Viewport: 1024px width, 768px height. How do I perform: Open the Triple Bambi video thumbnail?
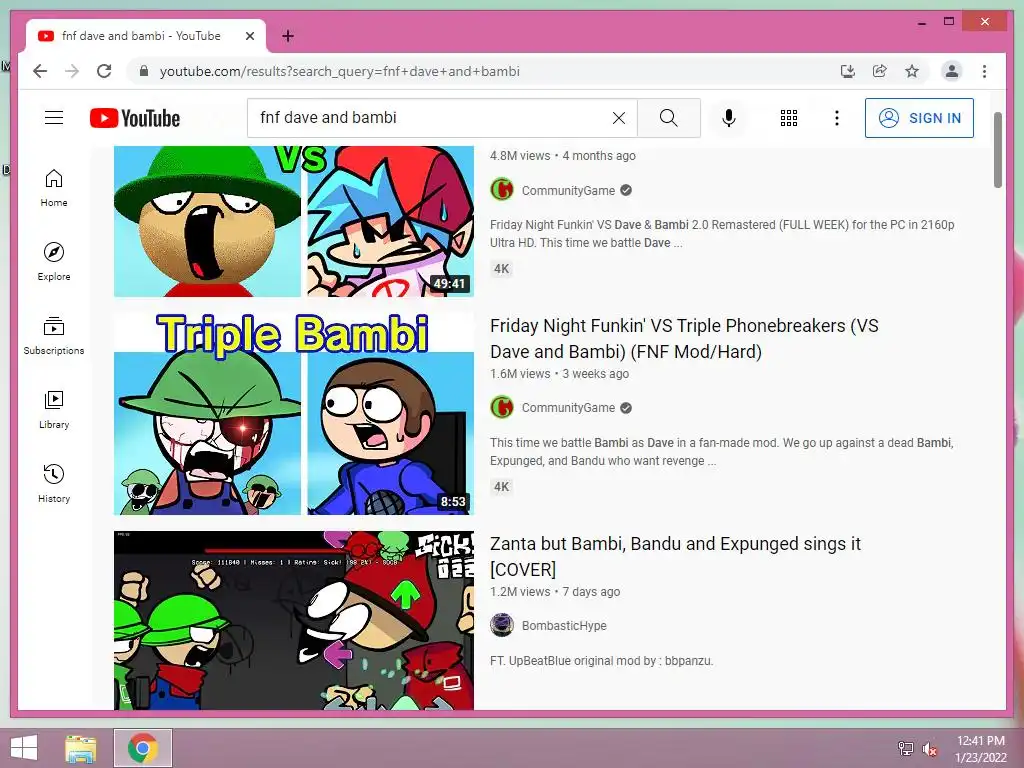[294, 413]
